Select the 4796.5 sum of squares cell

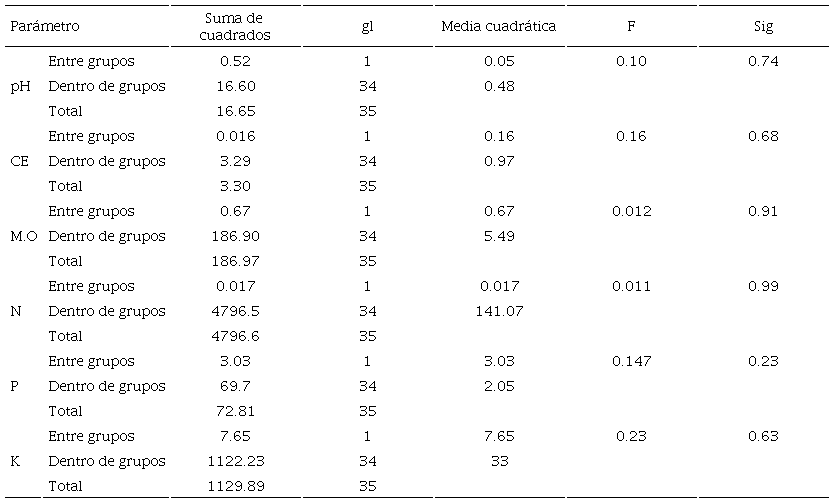click(x=237, y=311)
